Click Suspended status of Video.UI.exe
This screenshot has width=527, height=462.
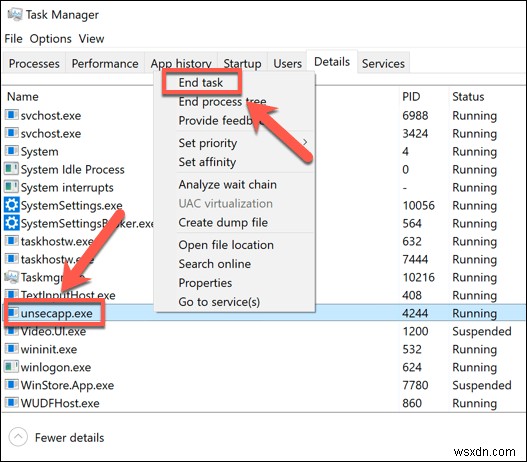pyautogui.click(x=482, y=331)
